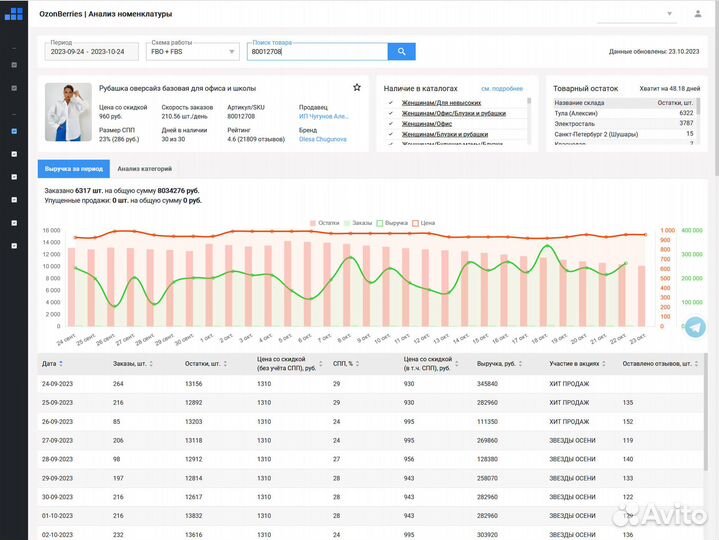The image size is (719, 540).
Task: Open the Telegram chat bubble
Action: click(693, 327)
